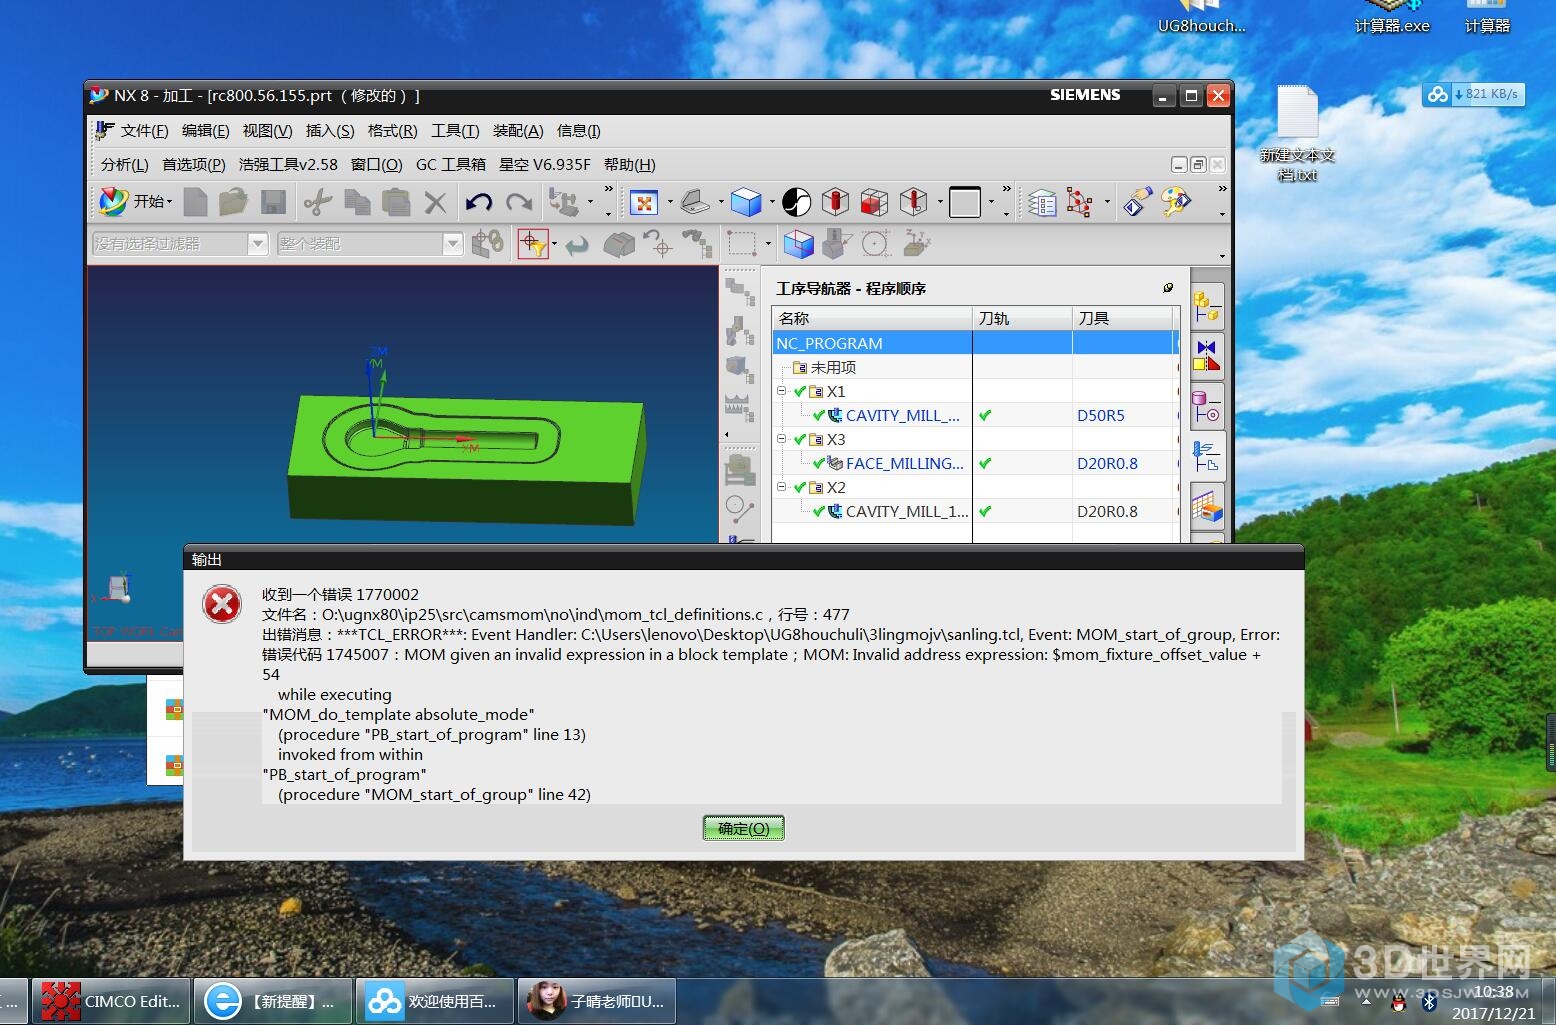Collapse the X2 program group

coord(782,487)
